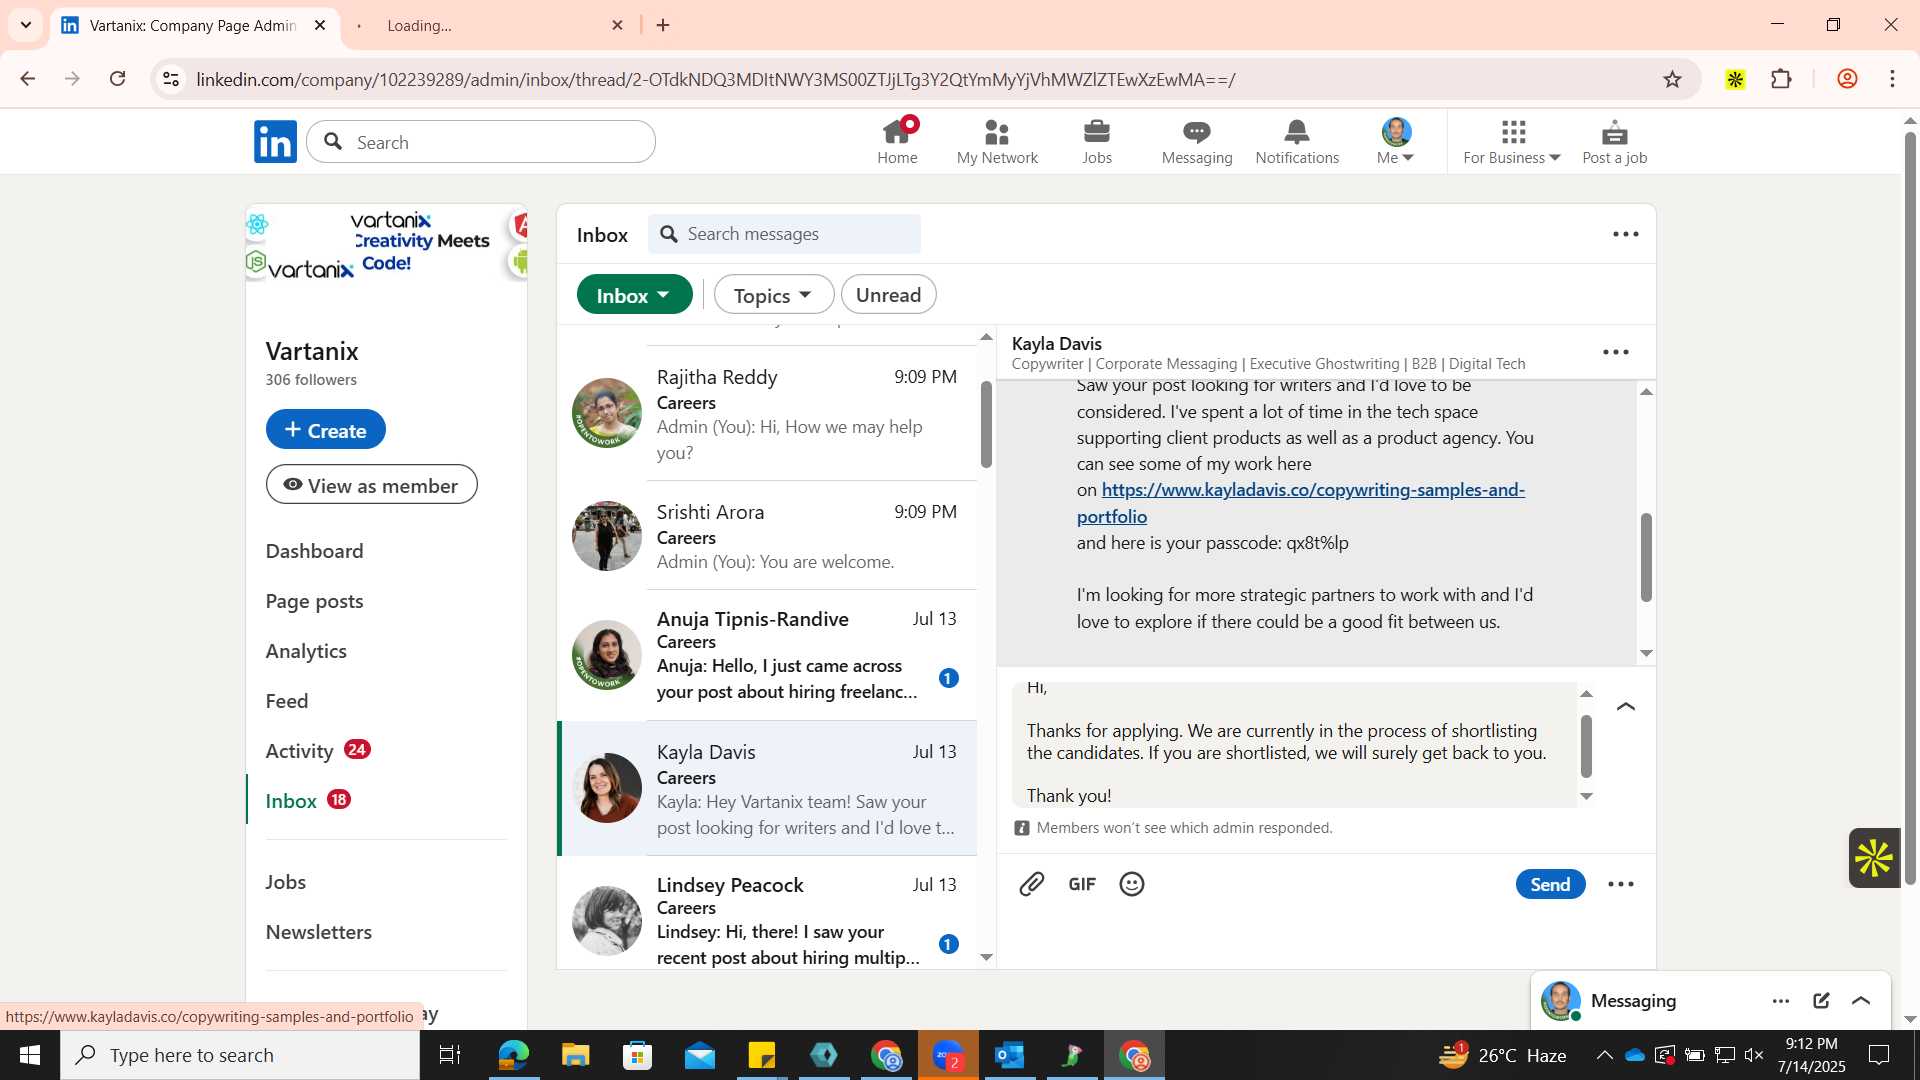Open Anuja Tipnis-Randive conversation
Screen dimensions: 1920x1080
point(767,655)
